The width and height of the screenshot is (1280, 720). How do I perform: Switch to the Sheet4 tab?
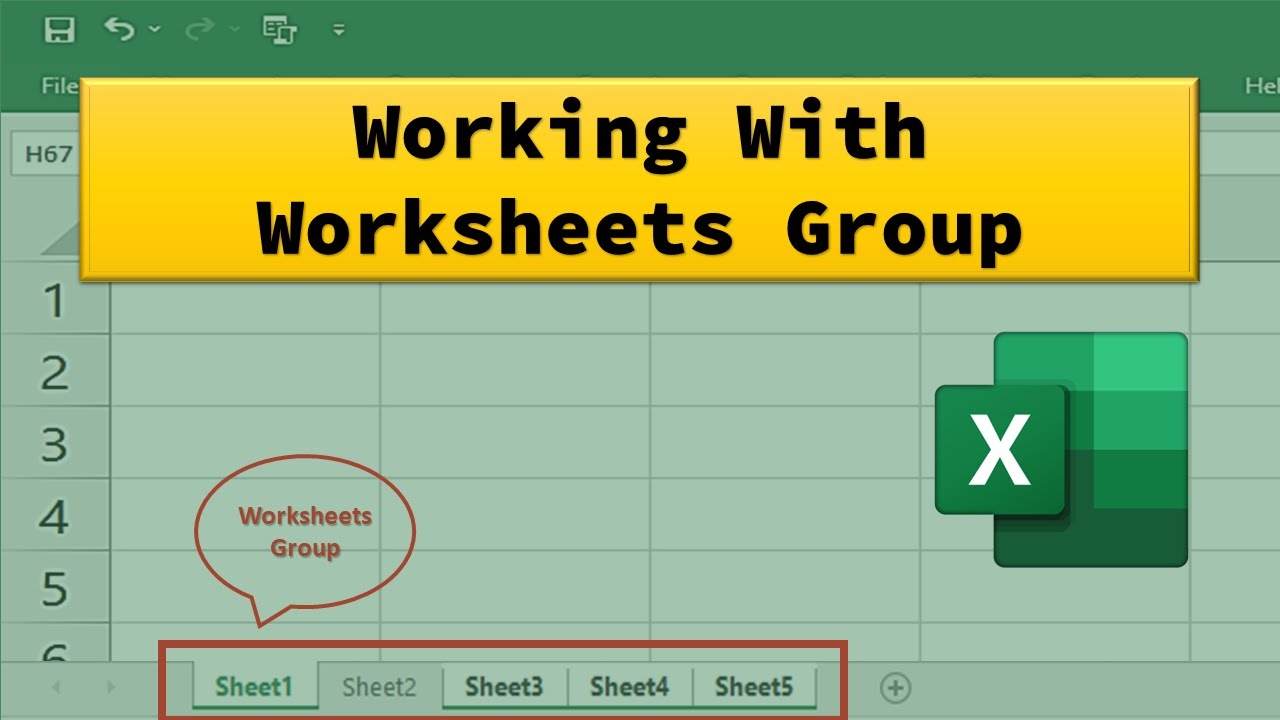pyautogui.click(x=629, y=687)
